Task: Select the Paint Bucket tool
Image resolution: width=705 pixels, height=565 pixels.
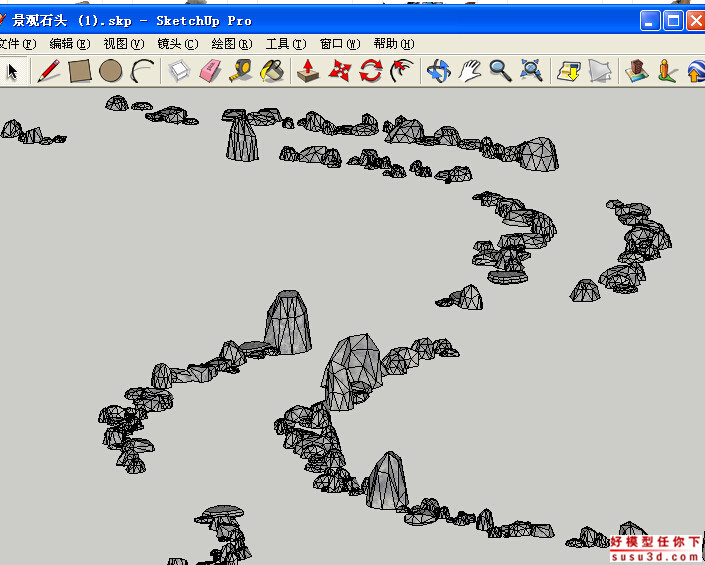Action: pyautogui.click(x=272, y=71)
